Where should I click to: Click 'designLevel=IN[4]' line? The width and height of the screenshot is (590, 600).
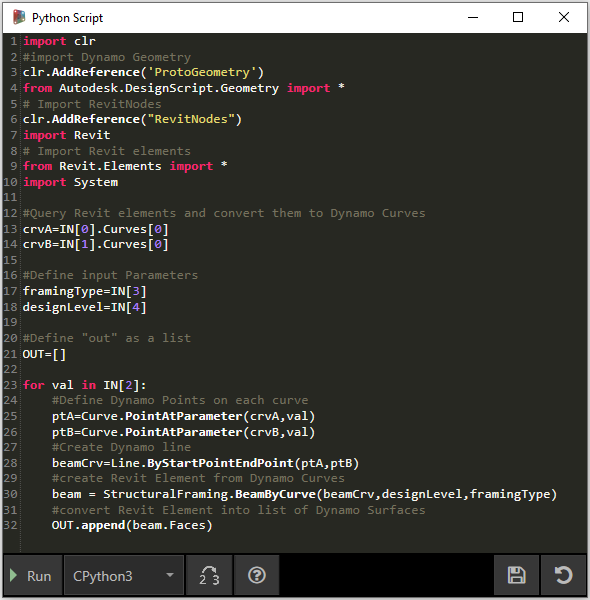(x=85, y=307)
